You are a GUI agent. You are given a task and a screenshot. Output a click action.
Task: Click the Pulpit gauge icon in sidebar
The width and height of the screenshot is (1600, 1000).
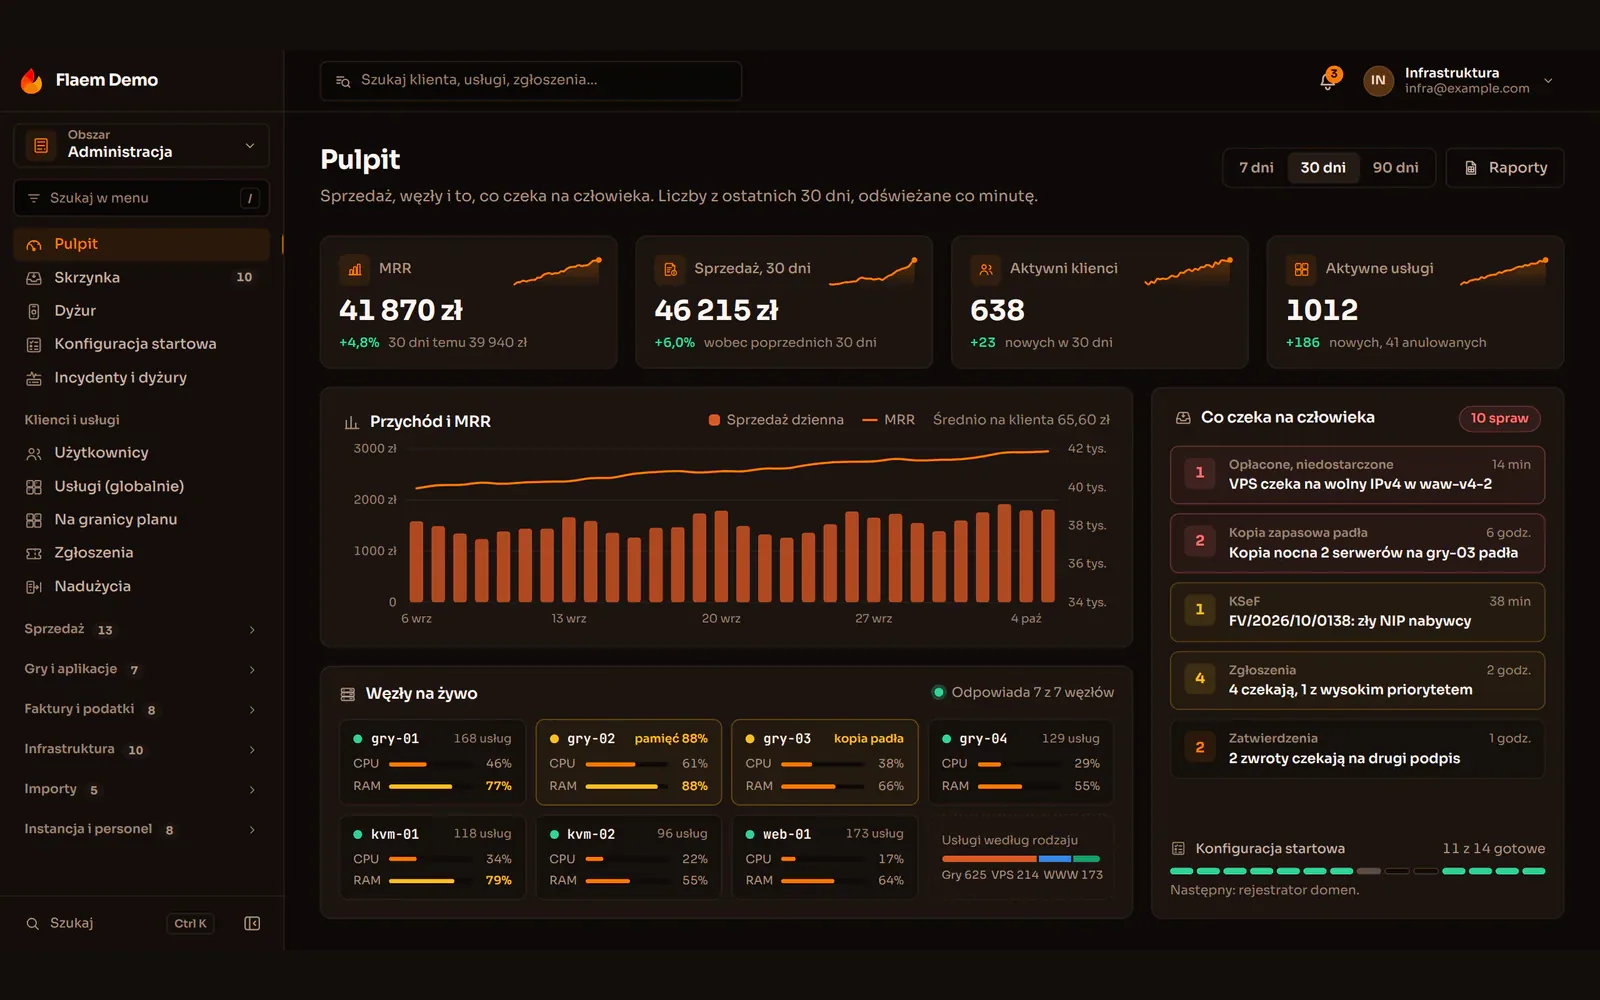click(34, 245)
